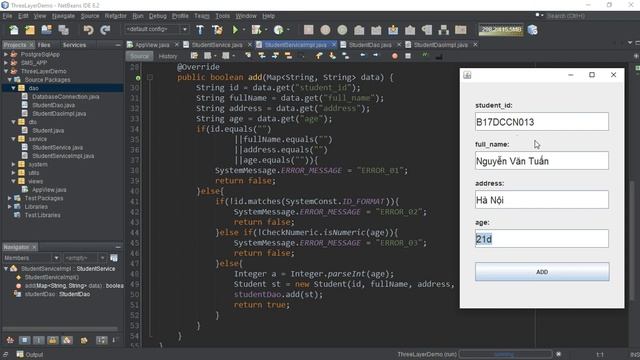The height and width of the screenshot is (360, 640).
Task: Click the full_name input field
Action: pos(542,161)
